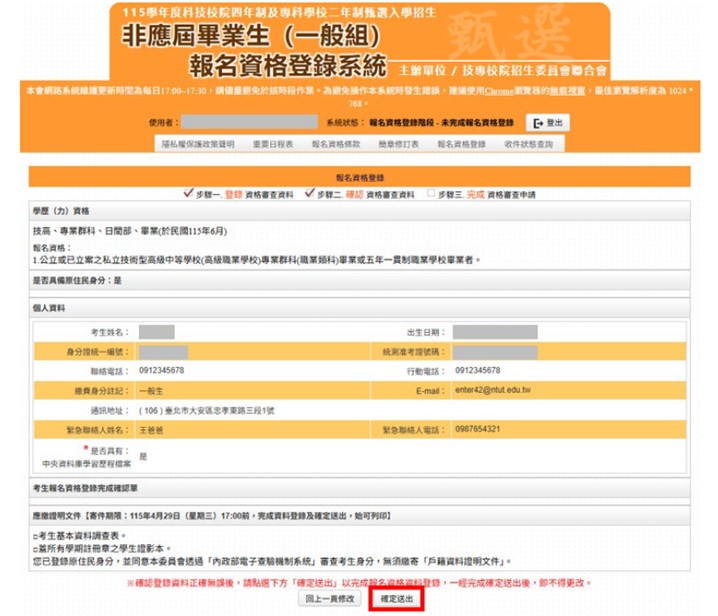Open the 隱私權保護政策聲明 menu item

point(199,145)
